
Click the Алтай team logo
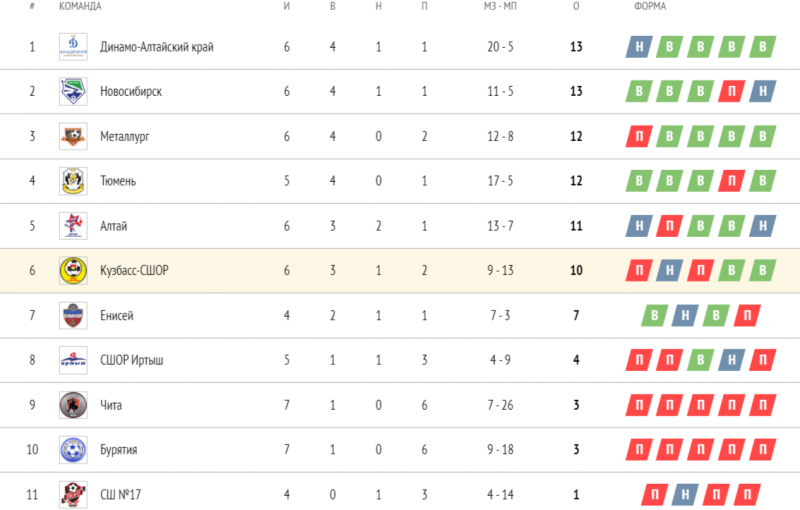(73, 226)
